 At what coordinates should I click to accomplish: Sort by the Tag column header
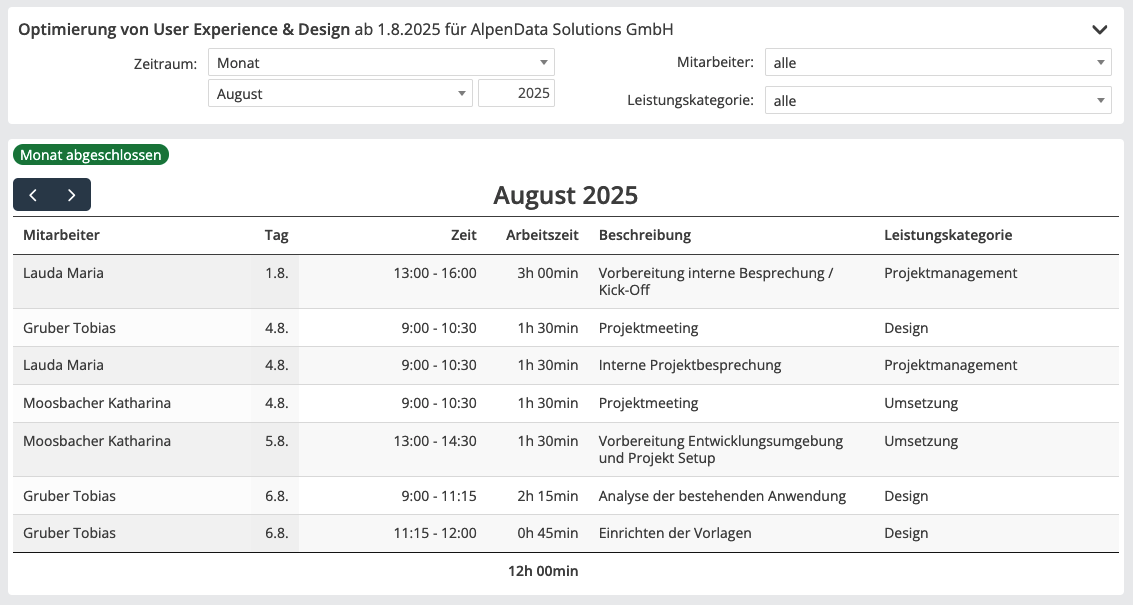[x=276, y=235]
